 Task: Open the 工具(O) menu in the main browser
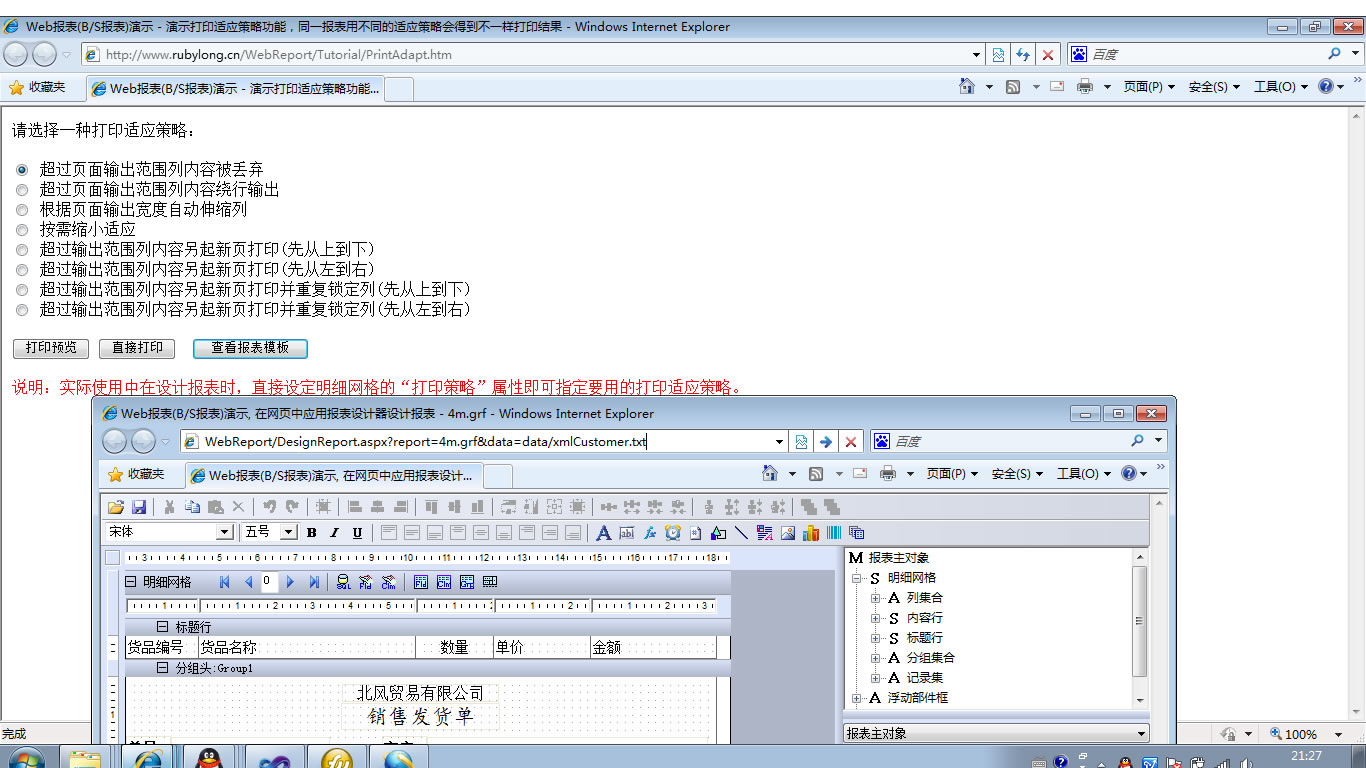1280,87
